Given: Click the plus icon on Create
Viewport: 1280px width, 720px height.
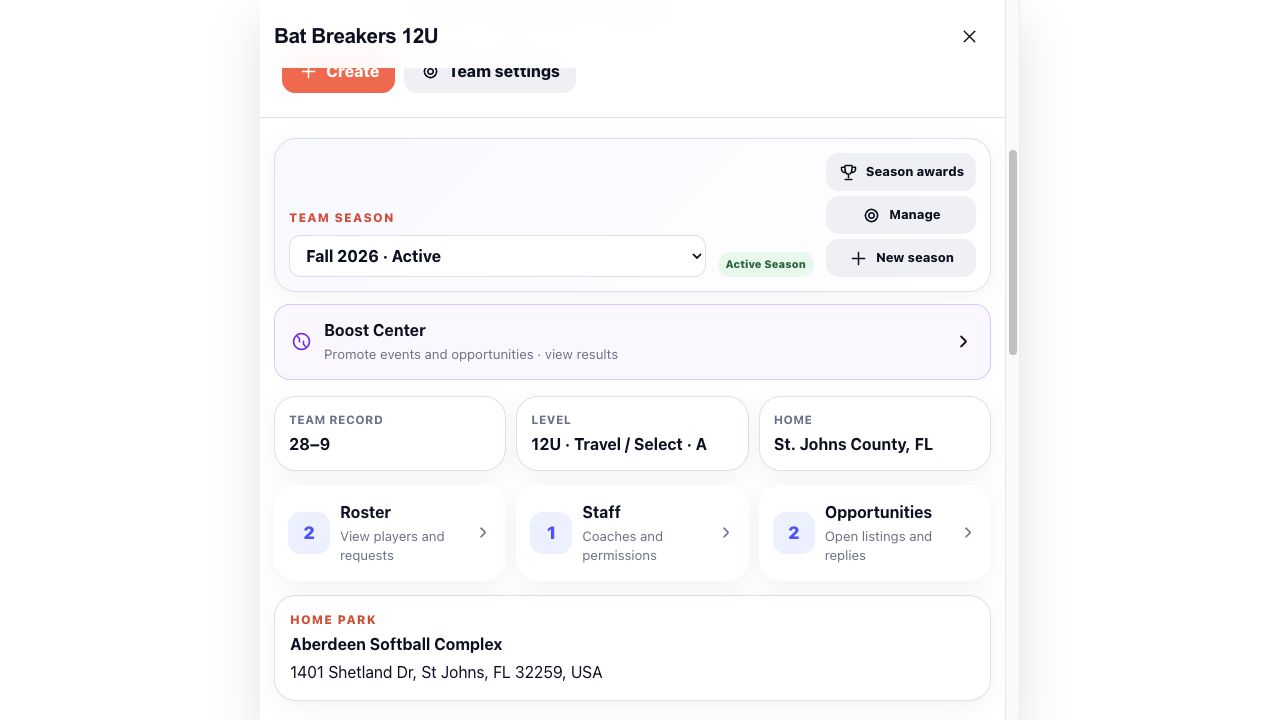Looking at the screenshot, I should click(x=308, y=72).
